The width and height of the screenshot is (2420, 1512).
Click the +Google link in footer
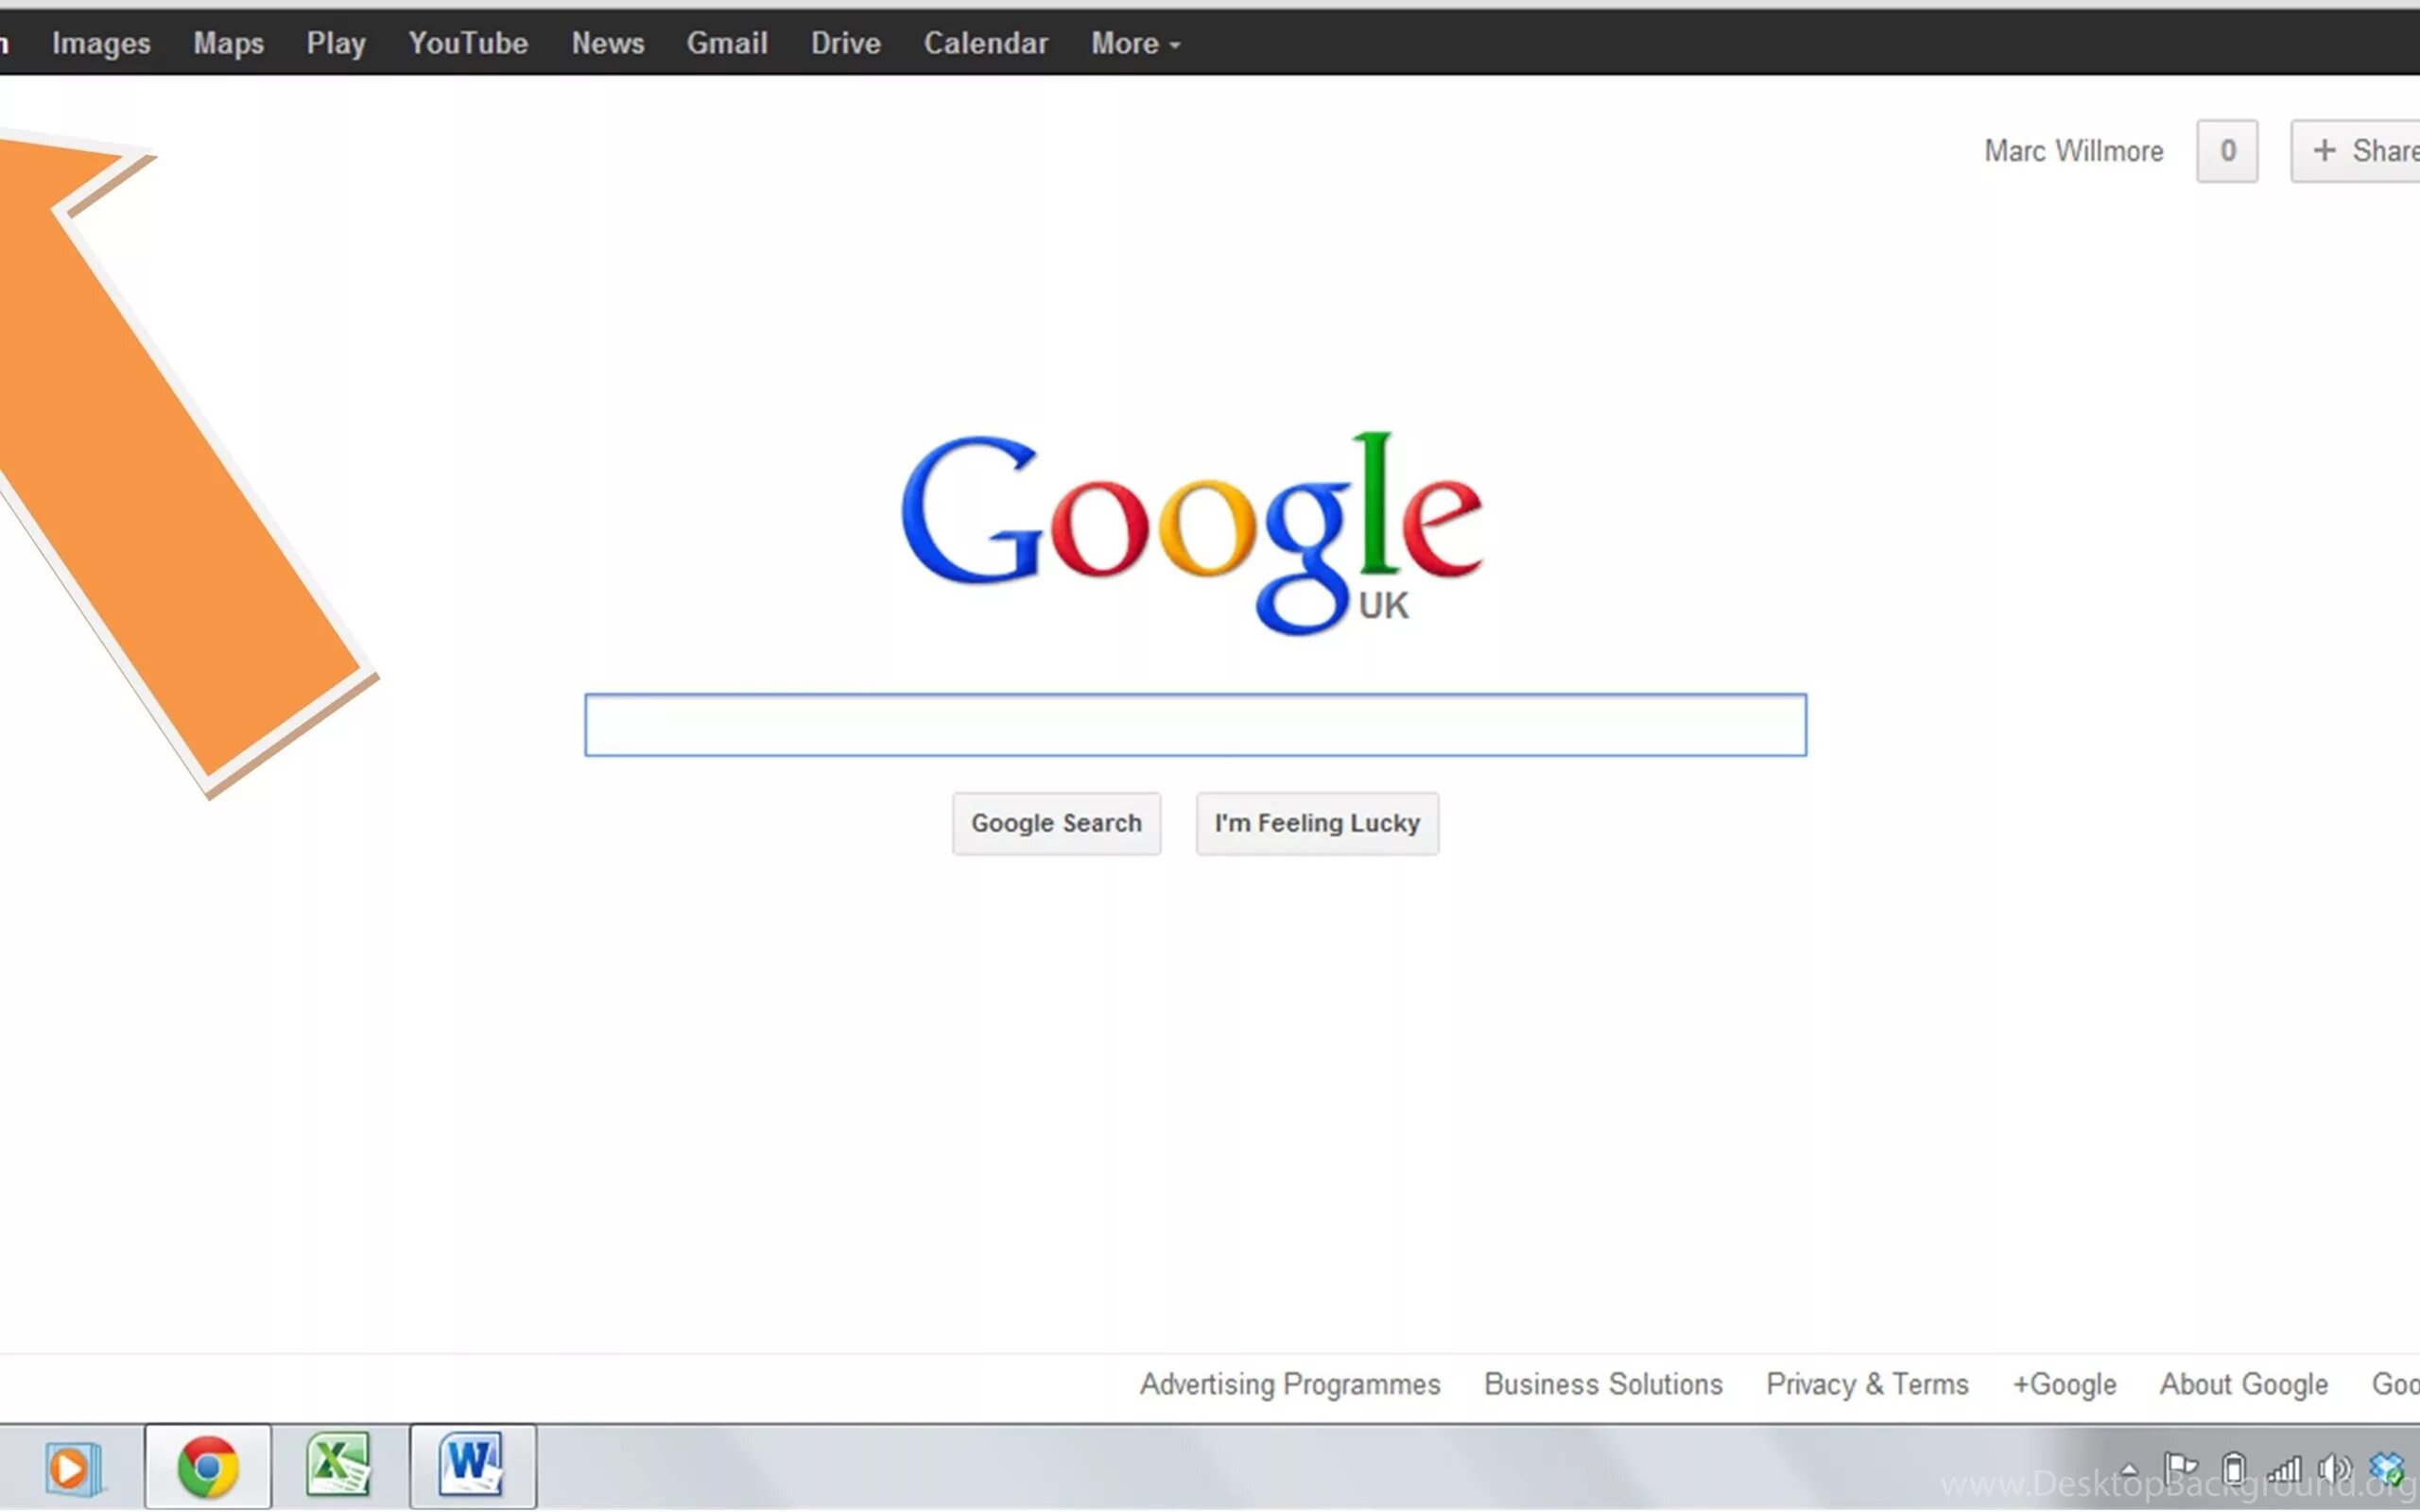click(2063, 1383)
